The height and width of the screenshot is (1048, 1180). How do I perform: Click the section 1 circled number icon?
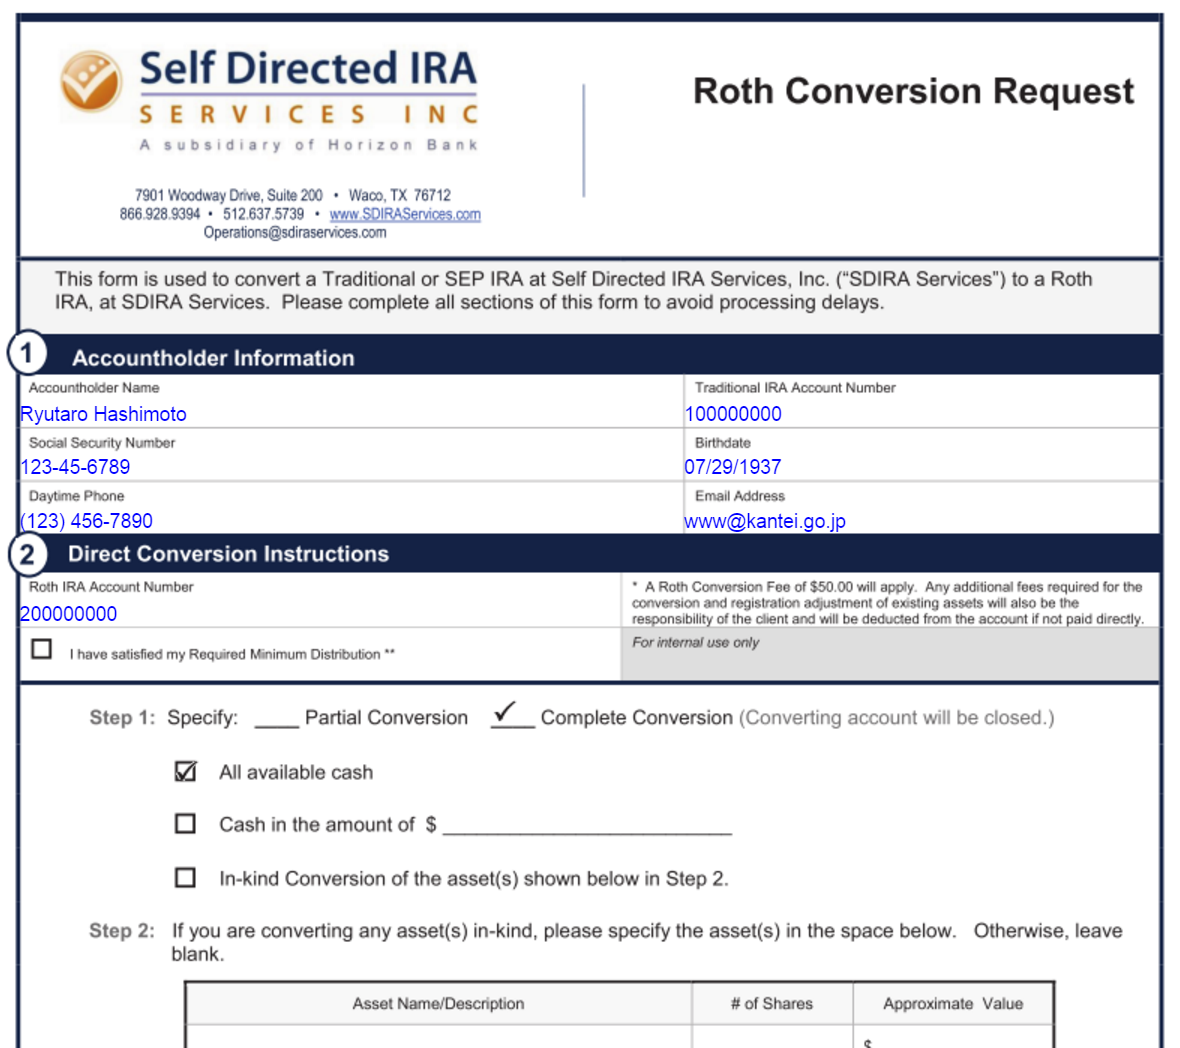pyautogui.click(x=27, y=353)
